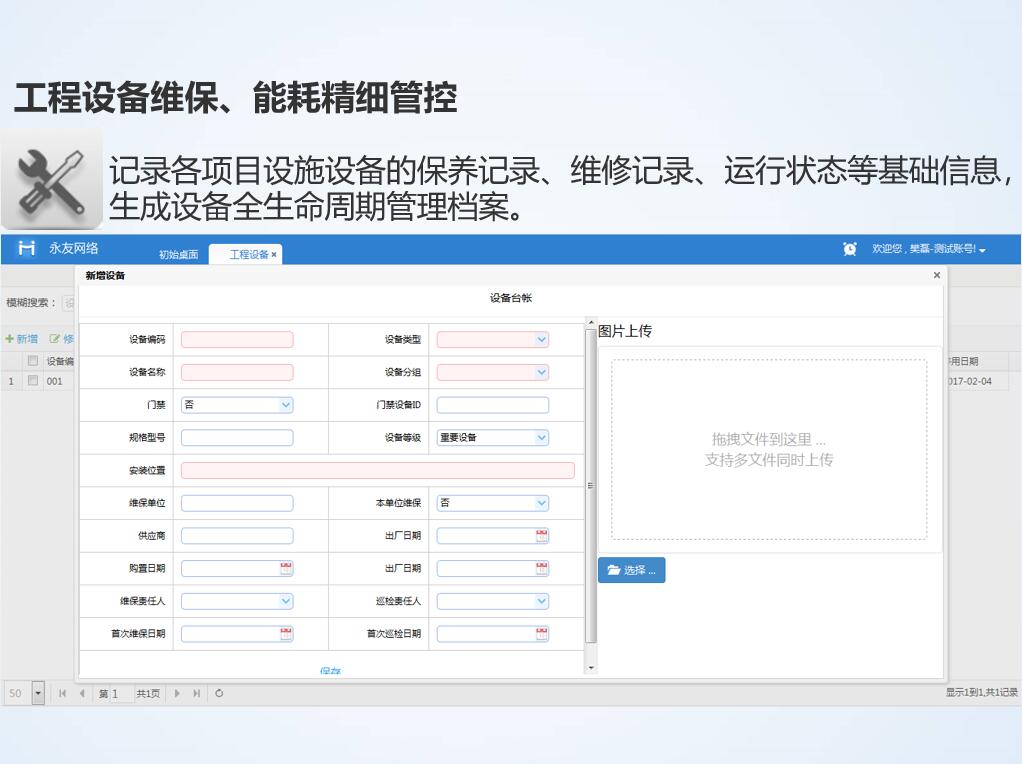Screen dimensions: 1022x764
Task: Go to first page using pagination icon
Action: (x=64, y=694)
